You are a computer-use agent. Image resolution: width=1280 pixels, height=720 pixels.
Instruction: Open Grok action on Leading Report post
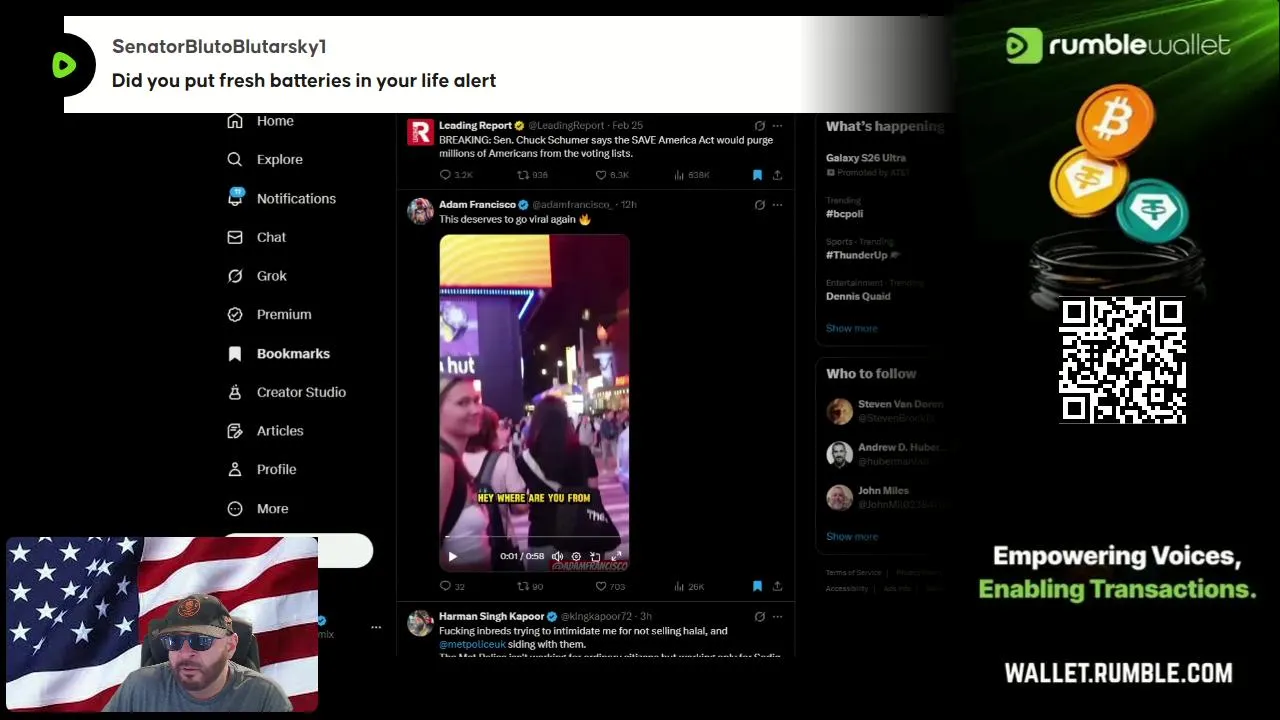[x=760, y=126]
